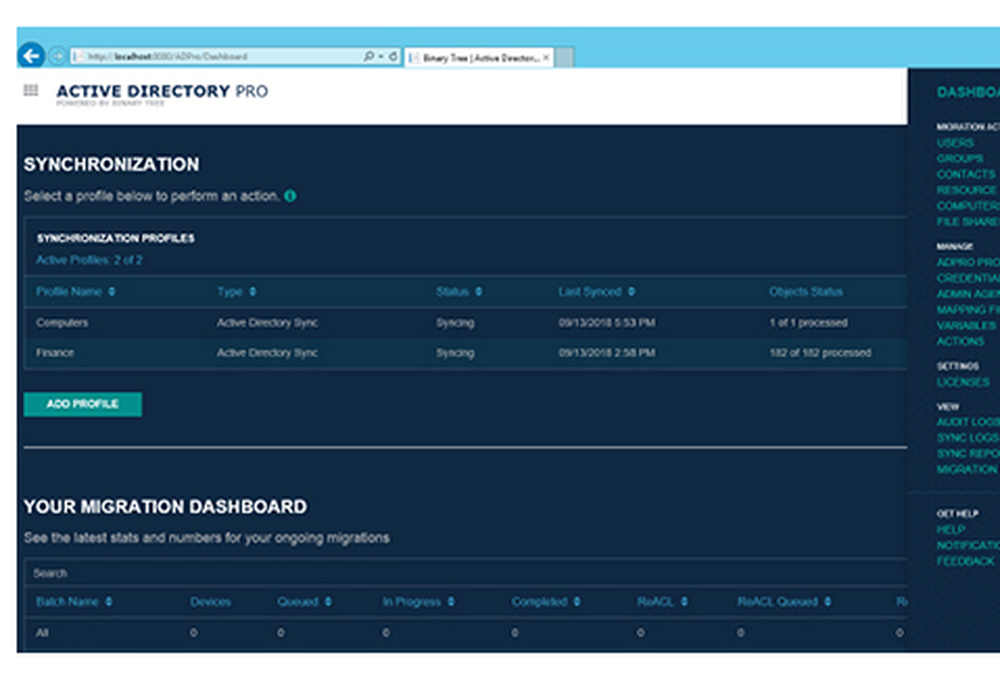This screenshot has width=1000, height=688.
Task: Select the Binary Tree Active Directory tab
Action: point(478,57)
